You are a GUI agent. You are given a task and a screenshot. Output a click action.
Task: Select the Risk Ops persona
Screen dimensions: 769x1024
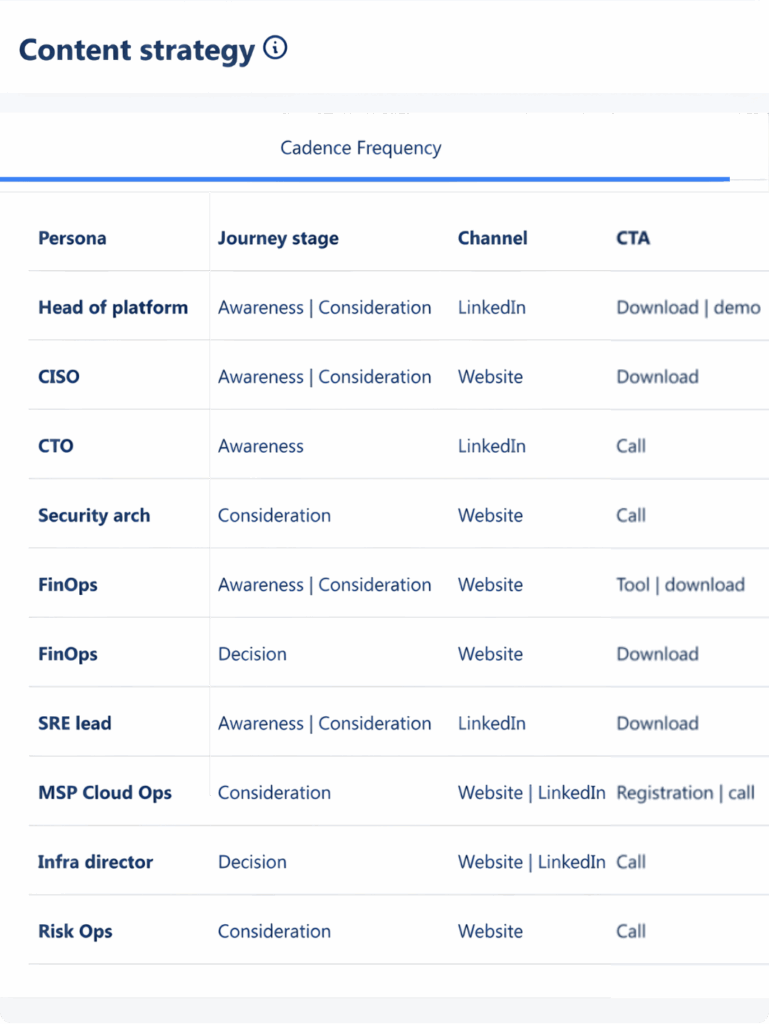(75, 931)
